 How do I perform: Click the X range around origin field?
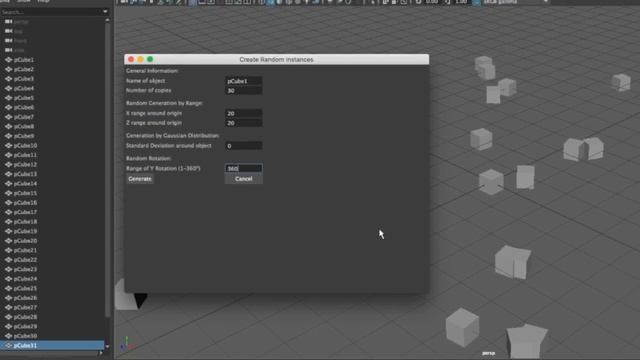[x=244, y=113]
